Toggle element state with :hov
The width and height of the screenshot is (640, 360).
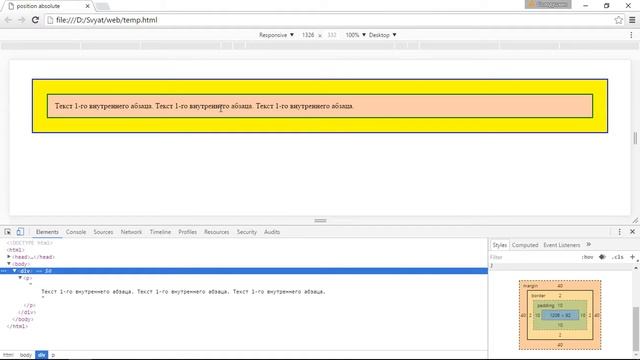[587, 257]
